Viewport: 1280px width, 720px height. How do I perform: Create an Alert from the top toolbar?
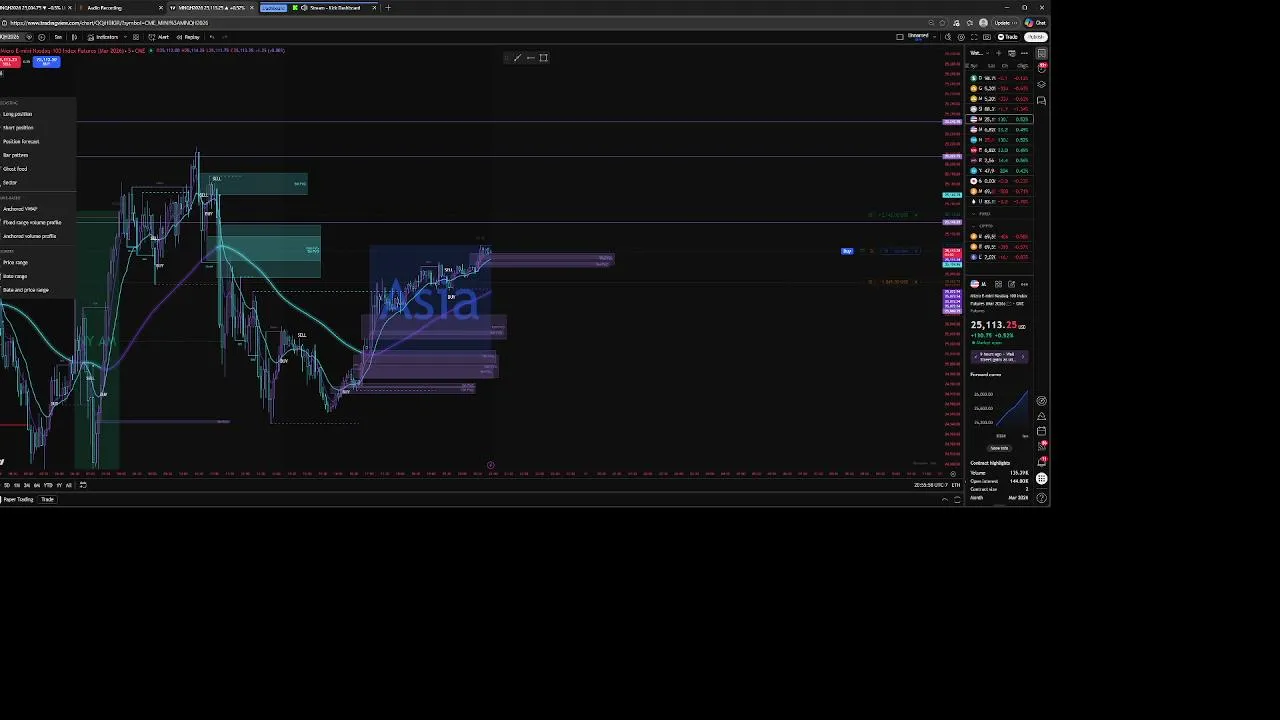[158, 37]
